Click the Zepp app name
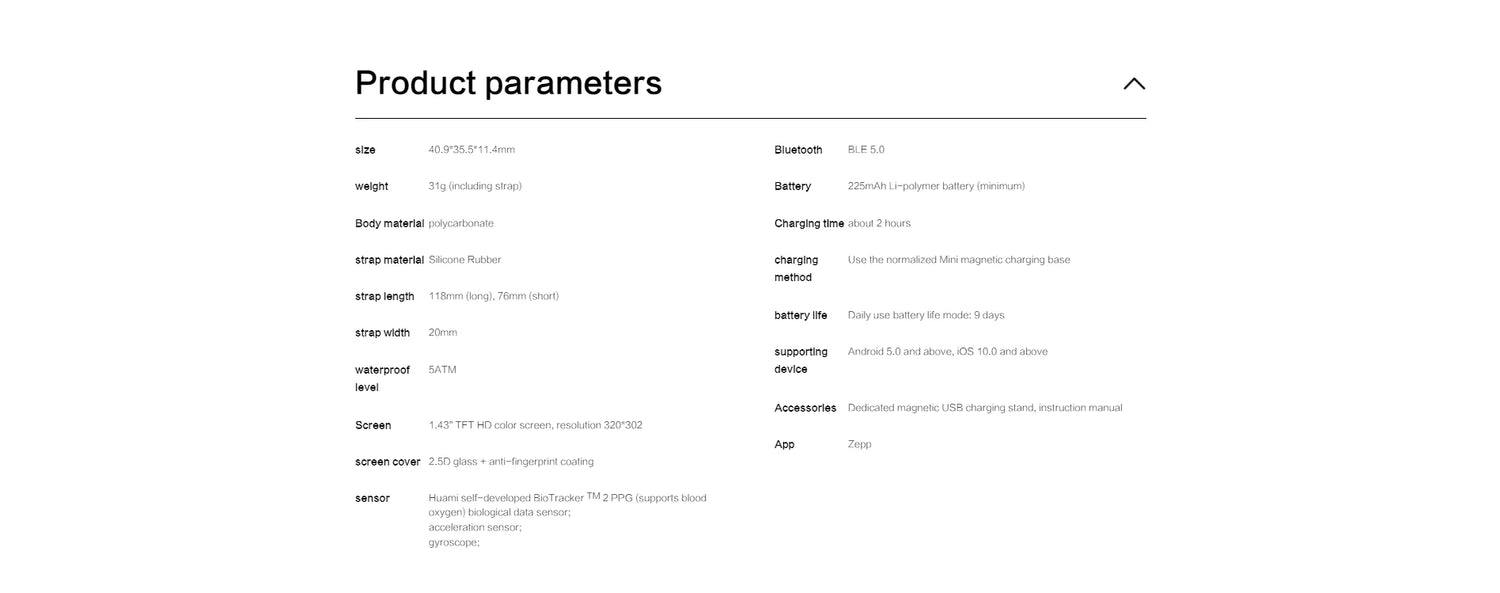Screen dimensions: 1500x593 click(x=859, y=445)
